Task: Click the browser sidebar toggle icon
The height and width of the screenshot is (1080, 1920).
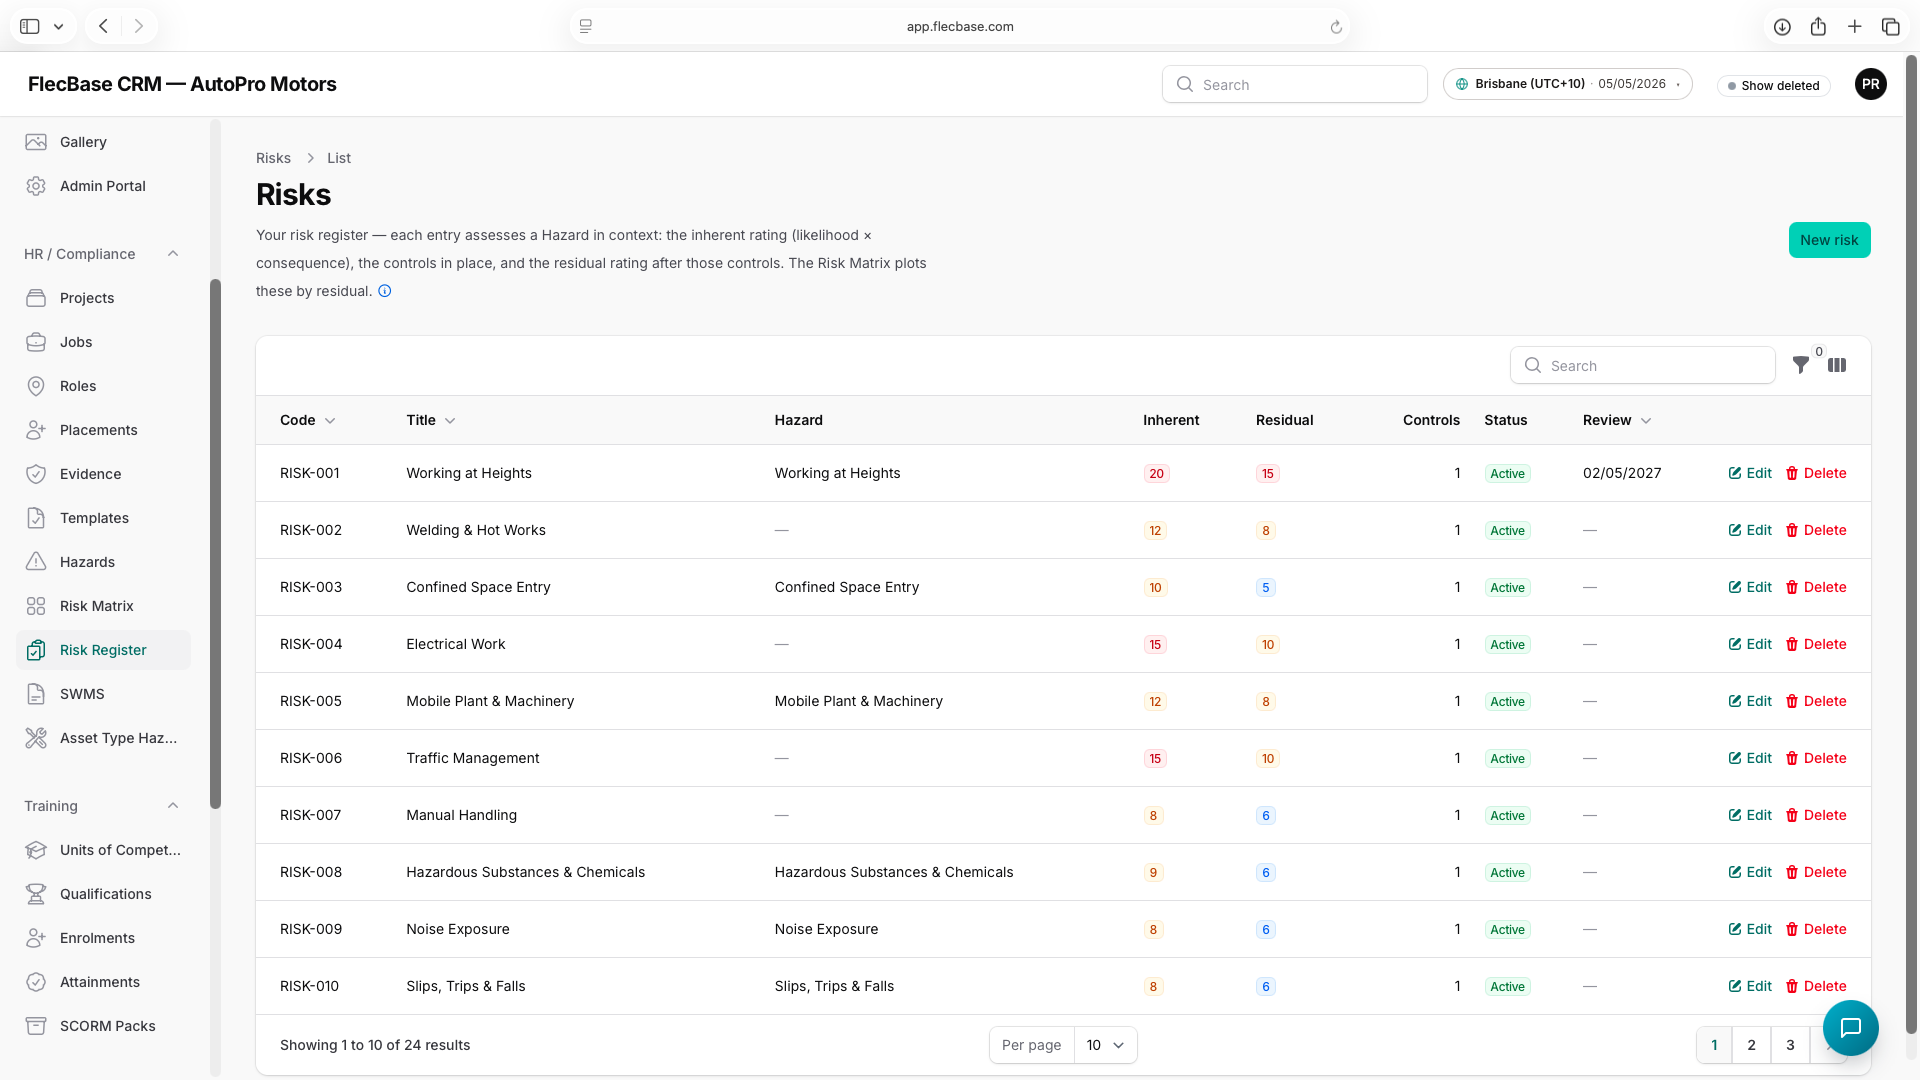Action: tap(30, 27)
